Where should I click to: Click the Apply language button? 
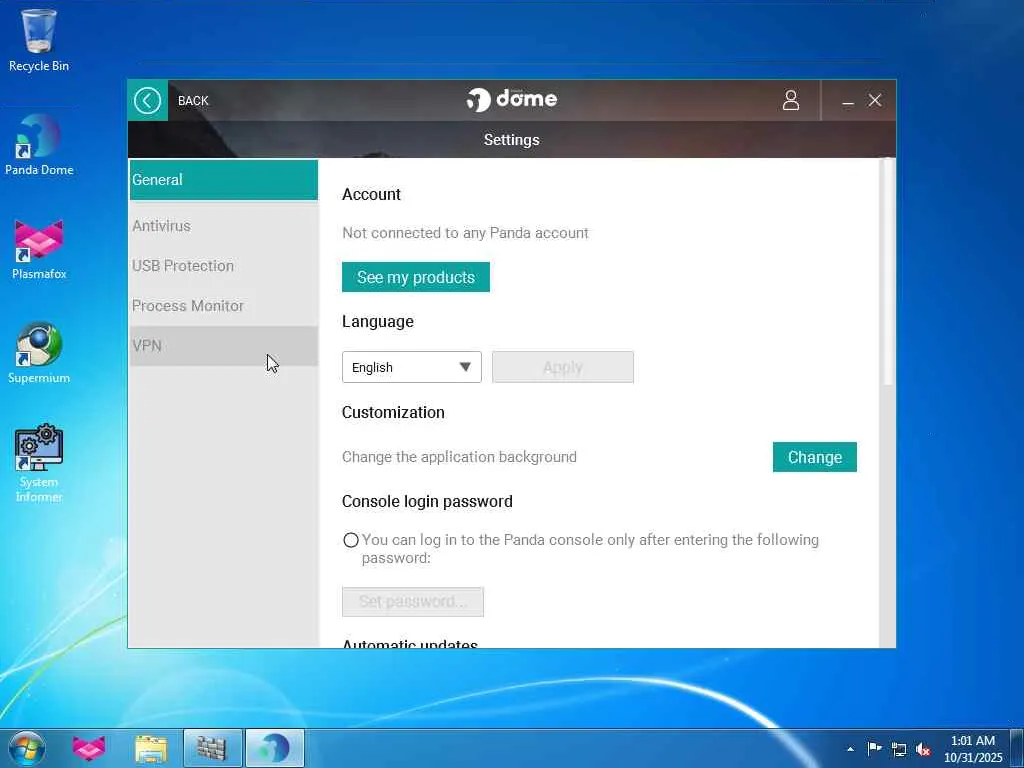(x=562, y=367)
